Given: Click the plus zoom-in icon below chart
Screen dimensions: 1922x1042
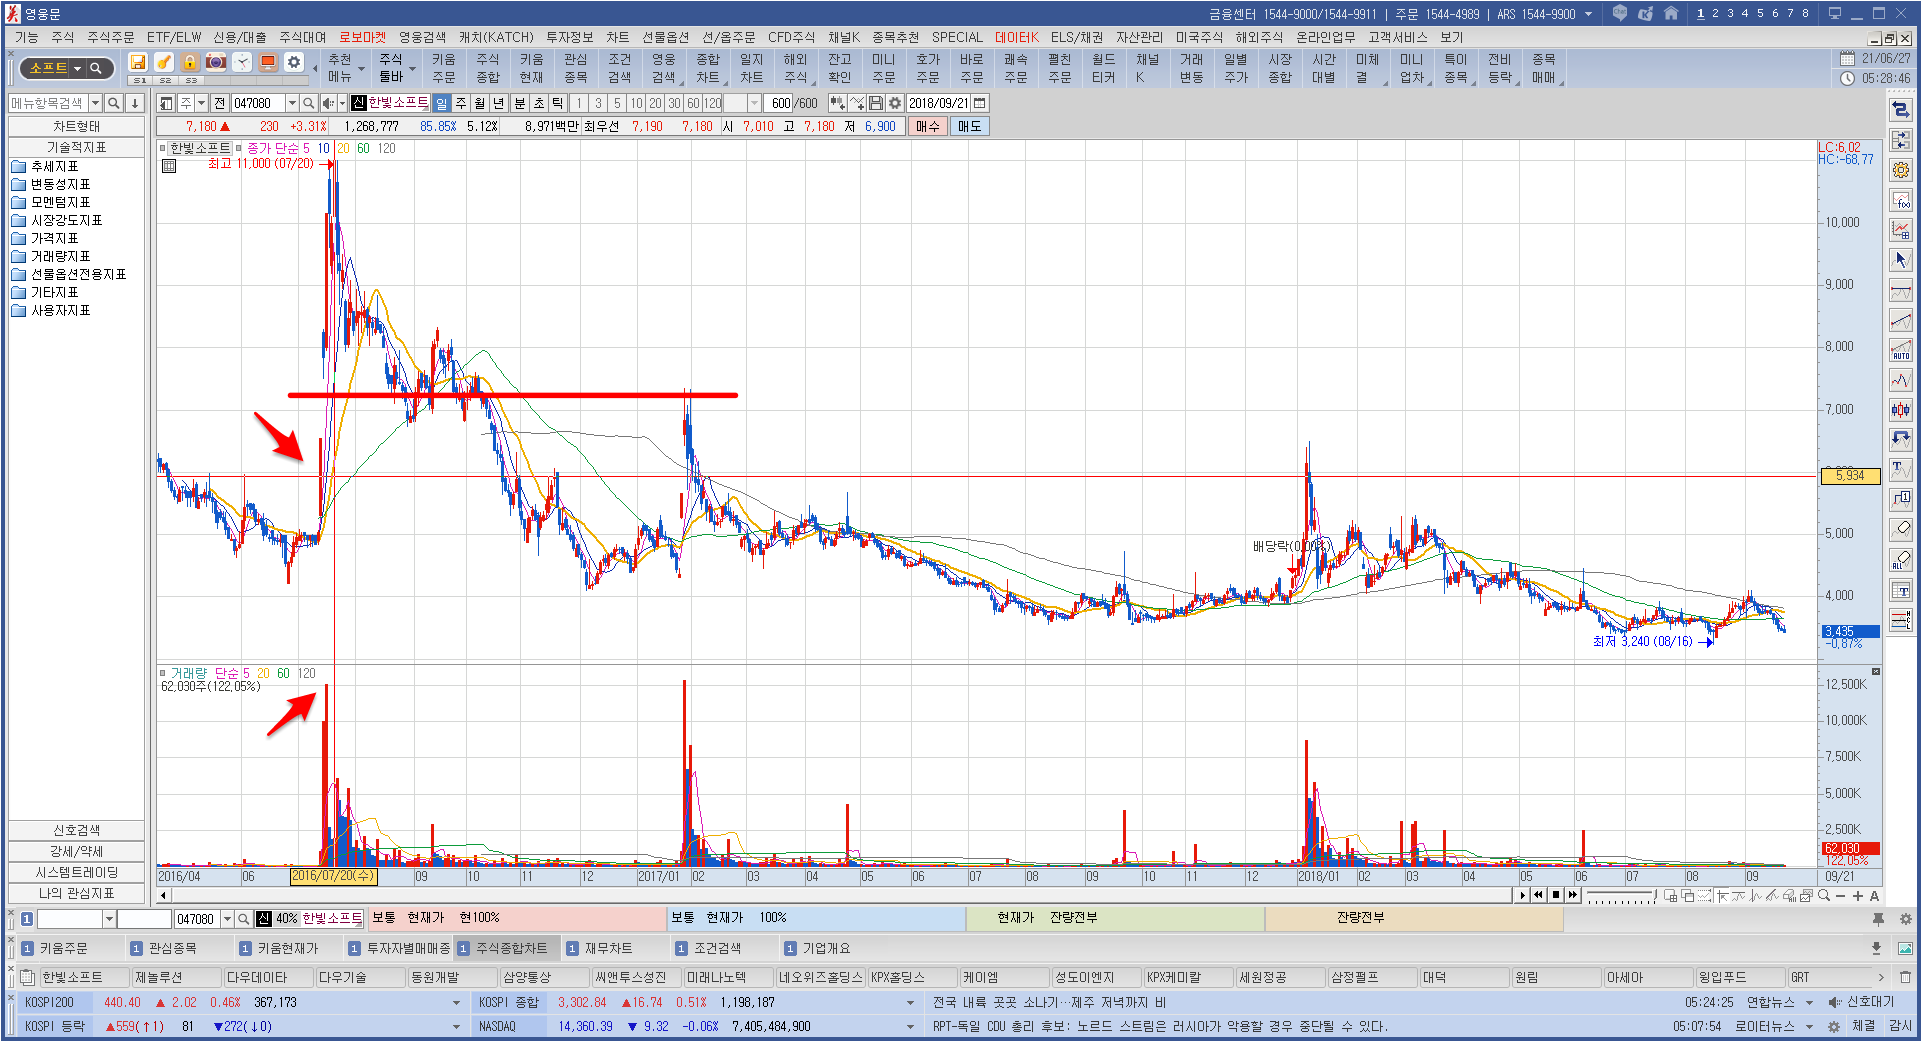Looking at the screenshot, I should (x=1858, y=896).
